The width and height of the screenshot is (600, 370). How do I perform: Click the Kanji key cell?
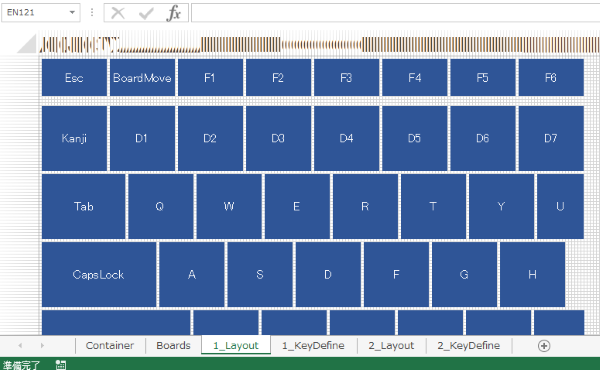click(x=74, y=138)
